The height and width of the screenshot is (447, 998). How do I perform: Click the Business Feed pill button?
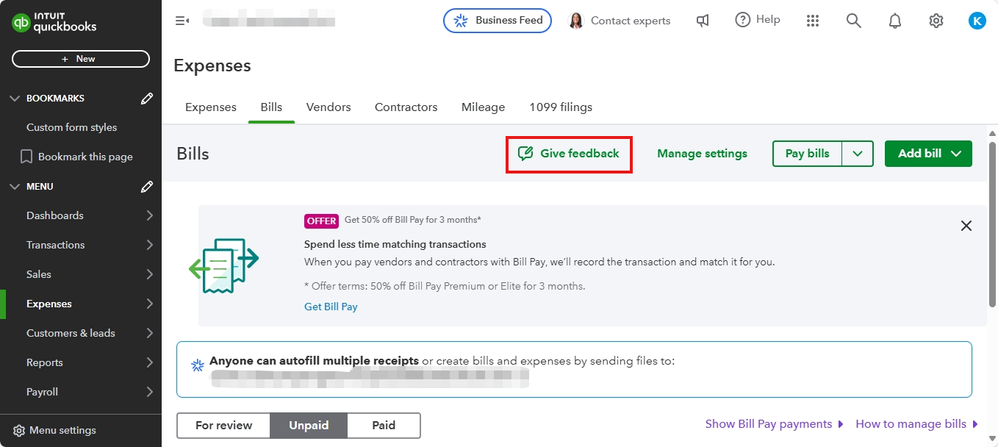point(497,20)
